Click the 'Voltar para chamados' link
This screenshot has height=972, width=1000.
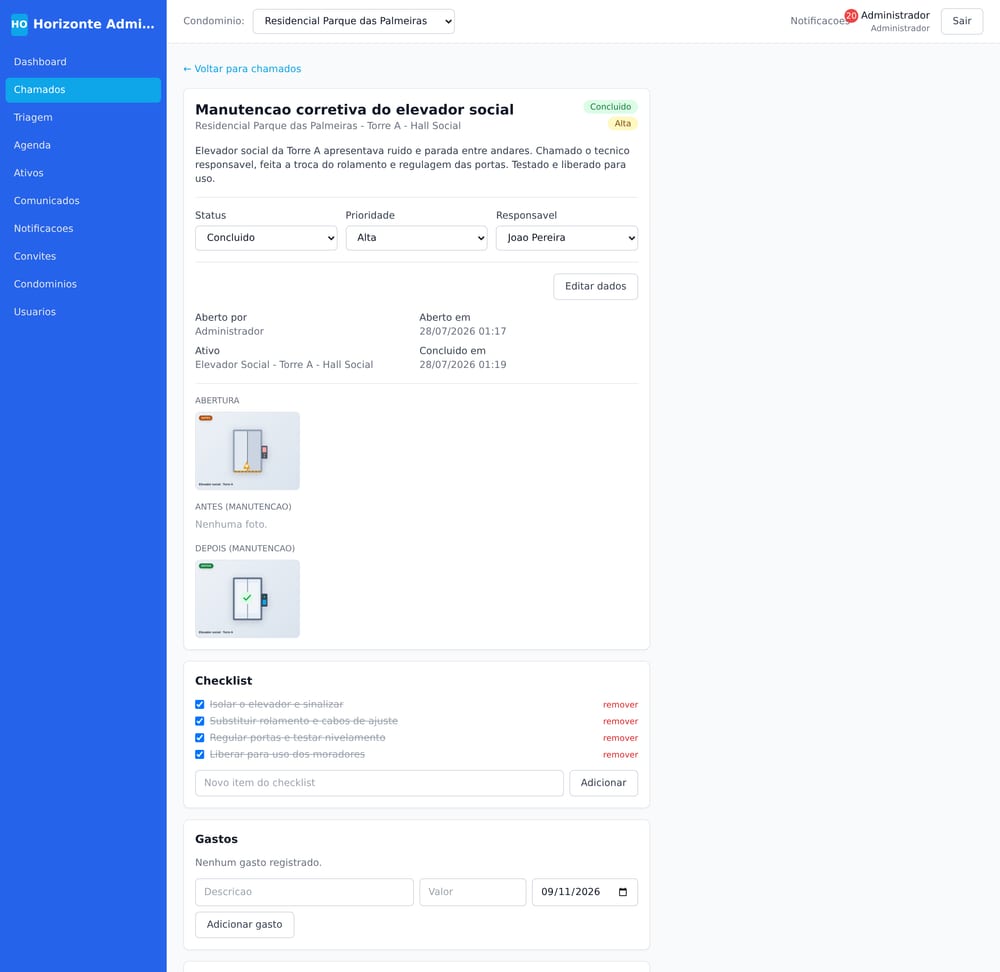(242, 69)
